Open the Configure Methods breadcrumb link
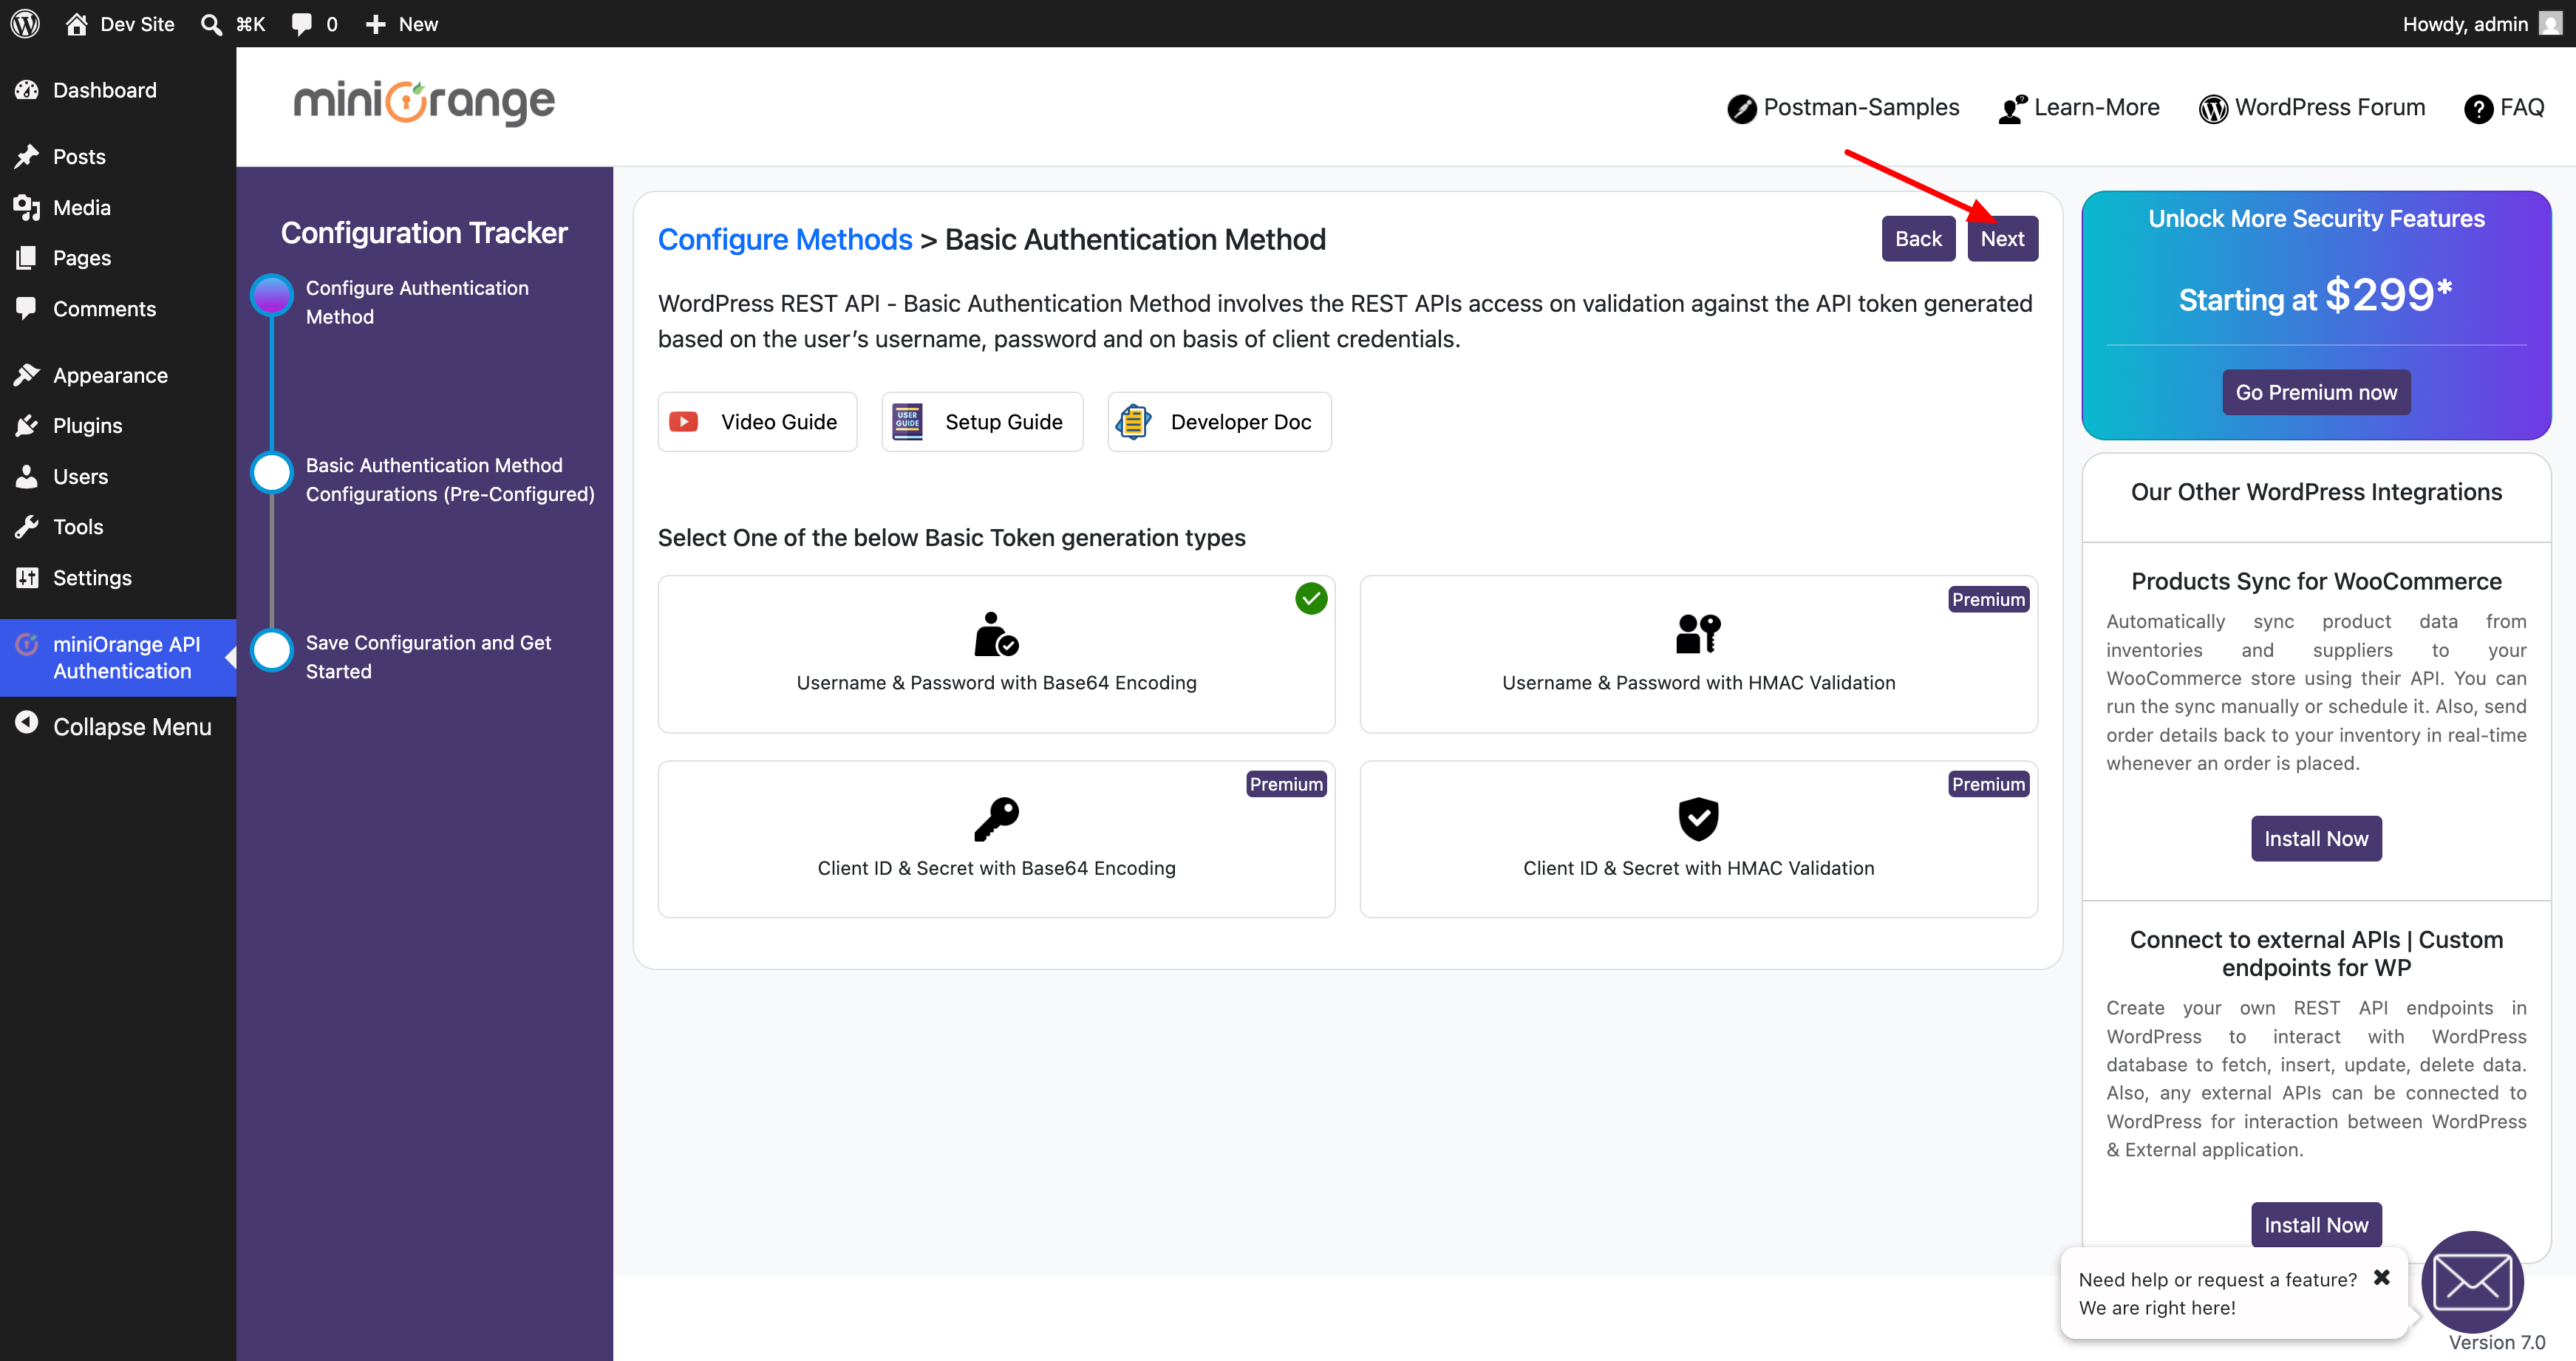This screenshot has width=2576, height=1361. [x=785, y=239]
